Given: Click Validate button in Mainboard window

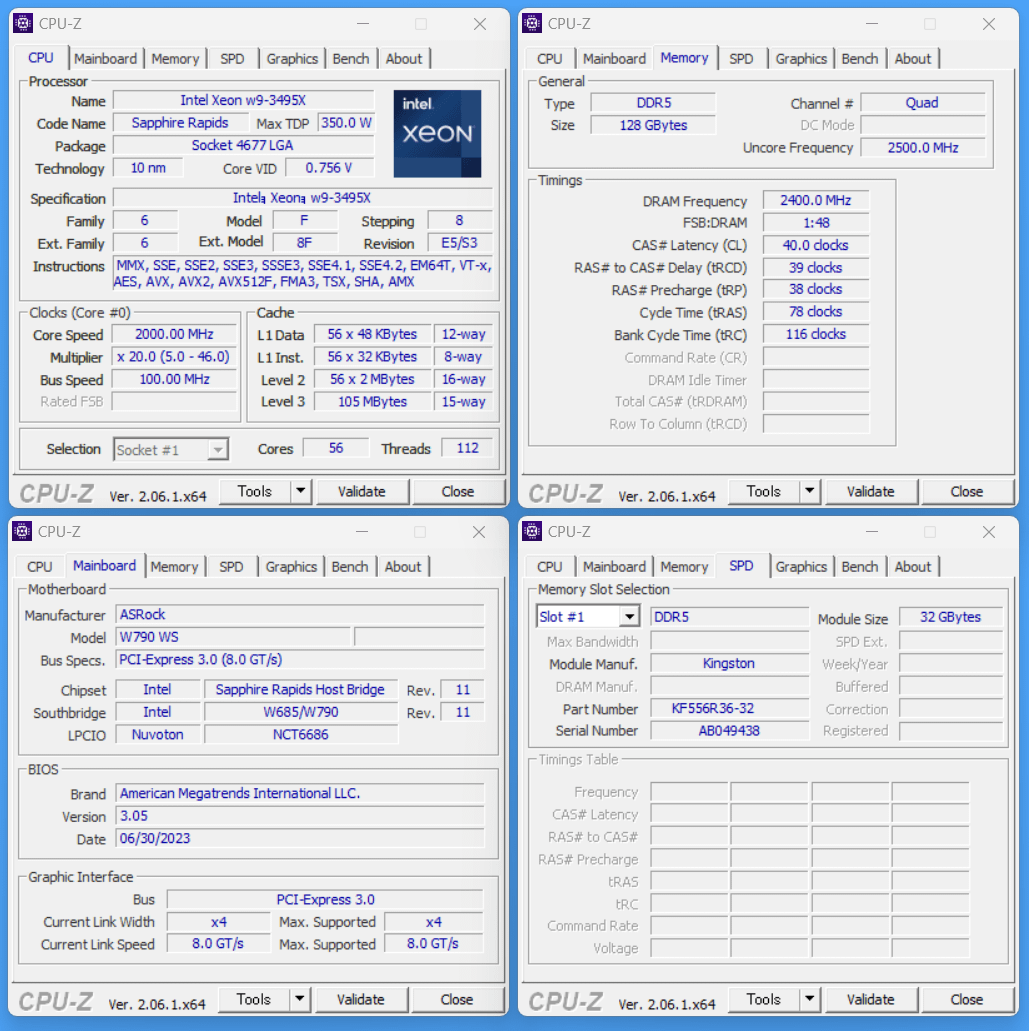Looking at the screenshot, I should [360, 999].
